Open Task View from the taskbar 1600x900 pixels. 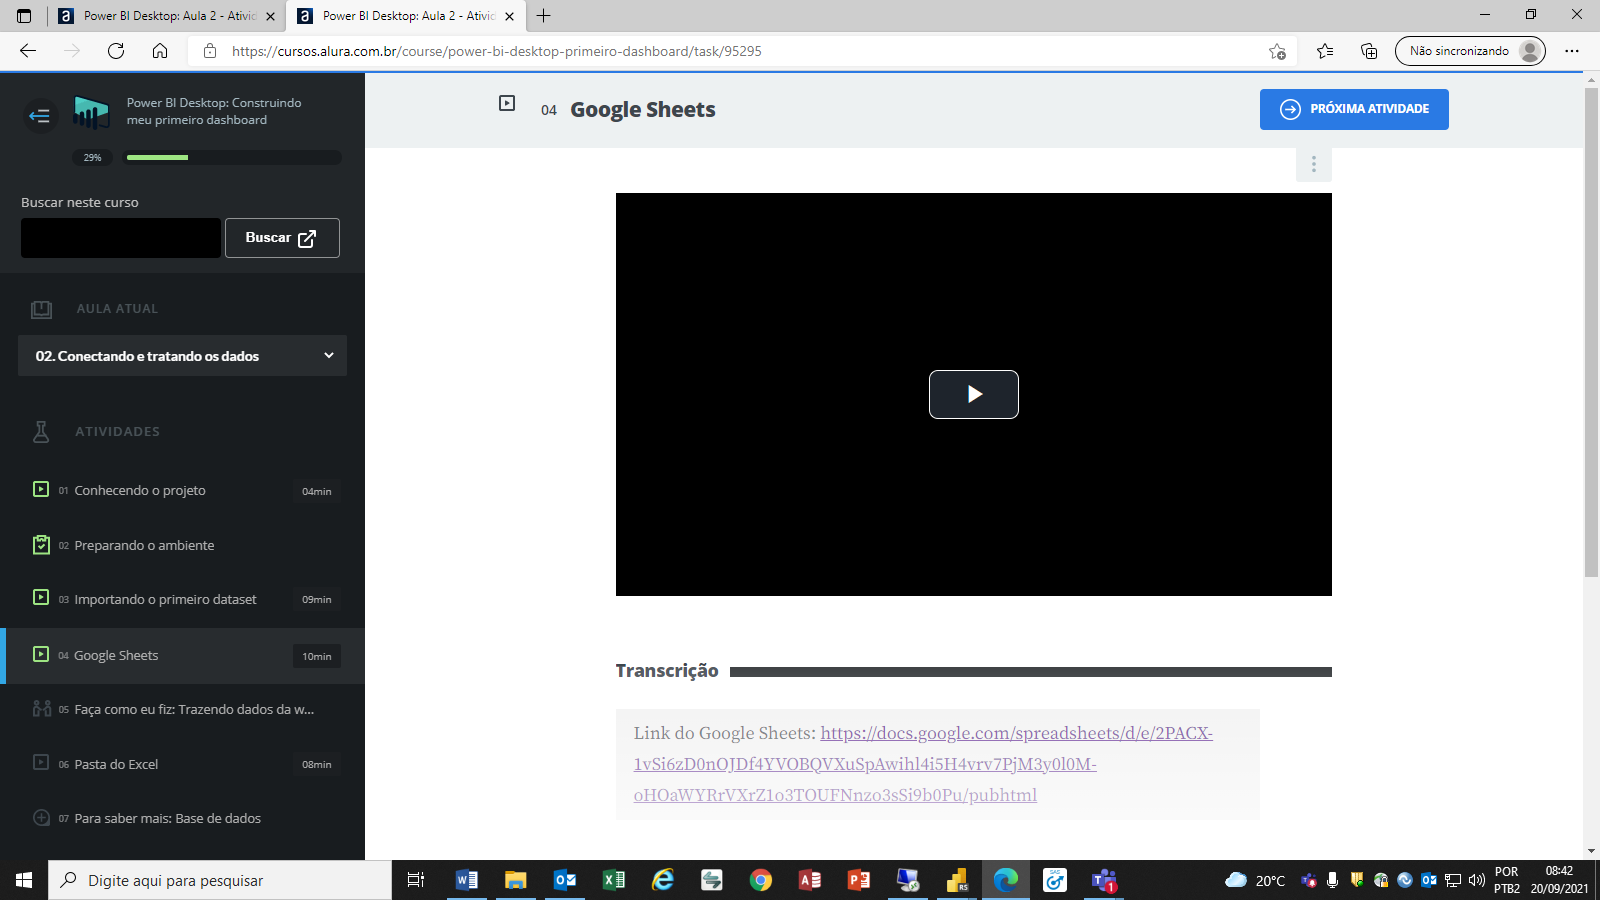click(x=416, y=880)
